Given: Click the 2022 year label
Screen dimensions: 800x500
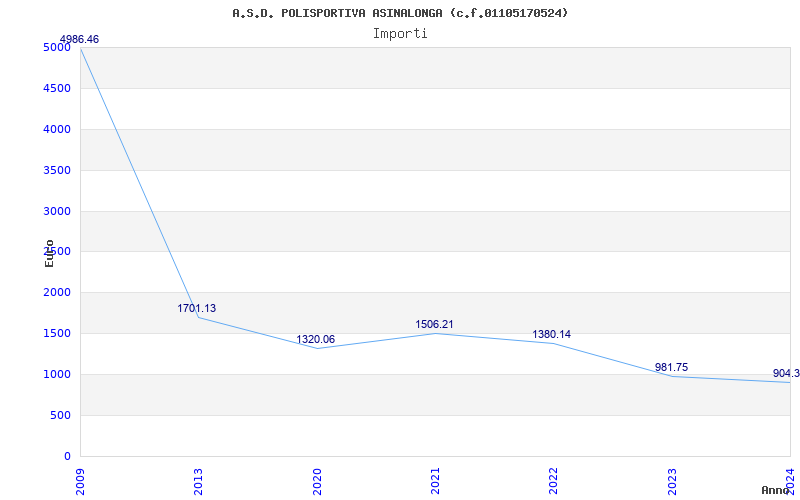Looking at the screenshot, I should [553, 480].
